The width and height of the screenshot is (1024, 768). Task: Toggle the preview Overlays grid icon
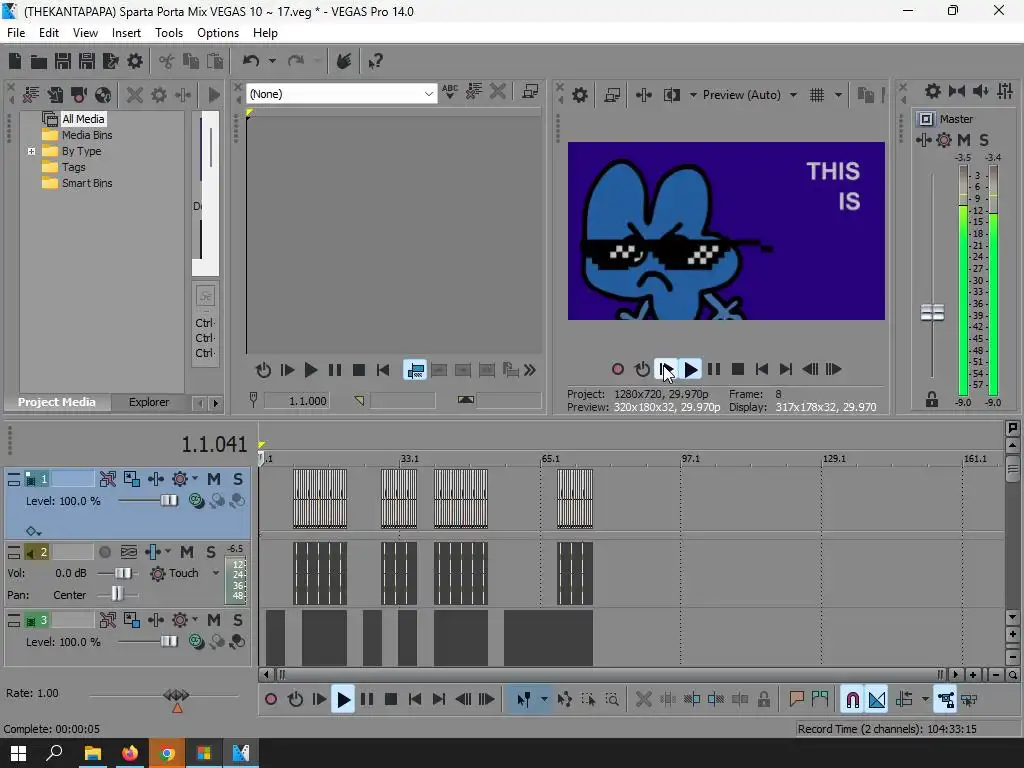coord(817,95)
